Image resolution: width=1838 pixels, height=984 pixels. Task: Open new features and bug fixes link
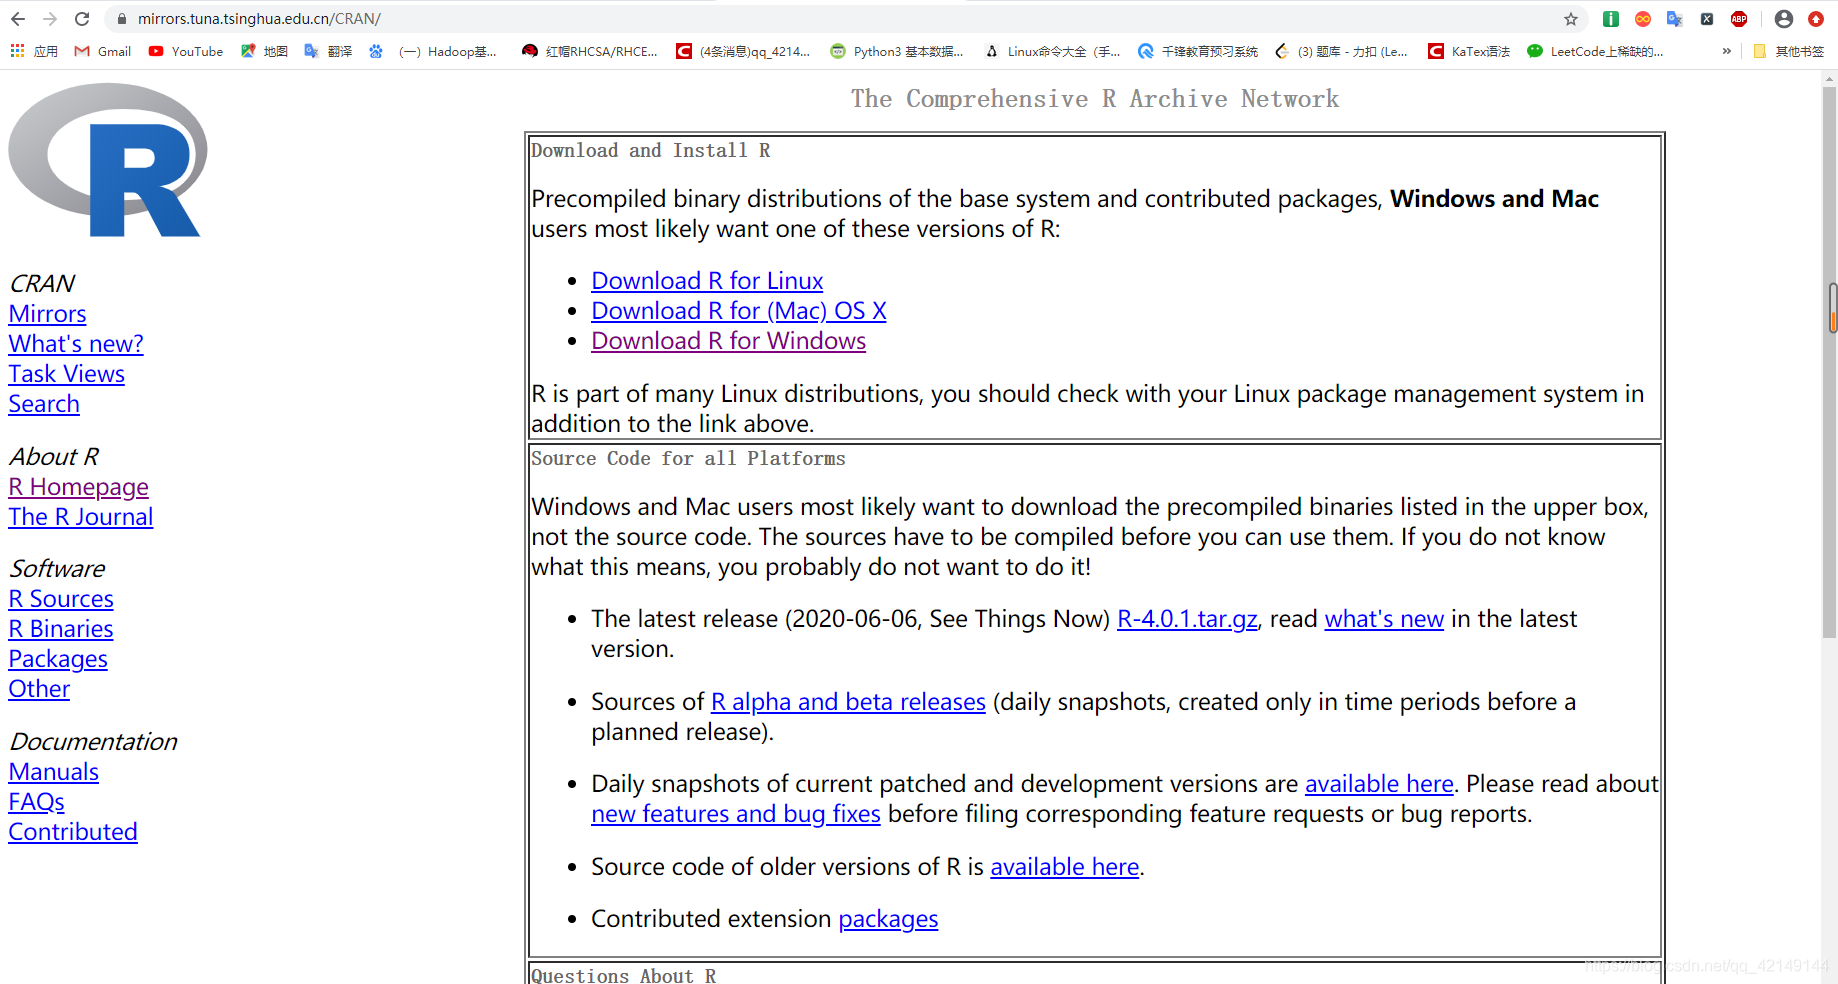(x=736, y=814)
